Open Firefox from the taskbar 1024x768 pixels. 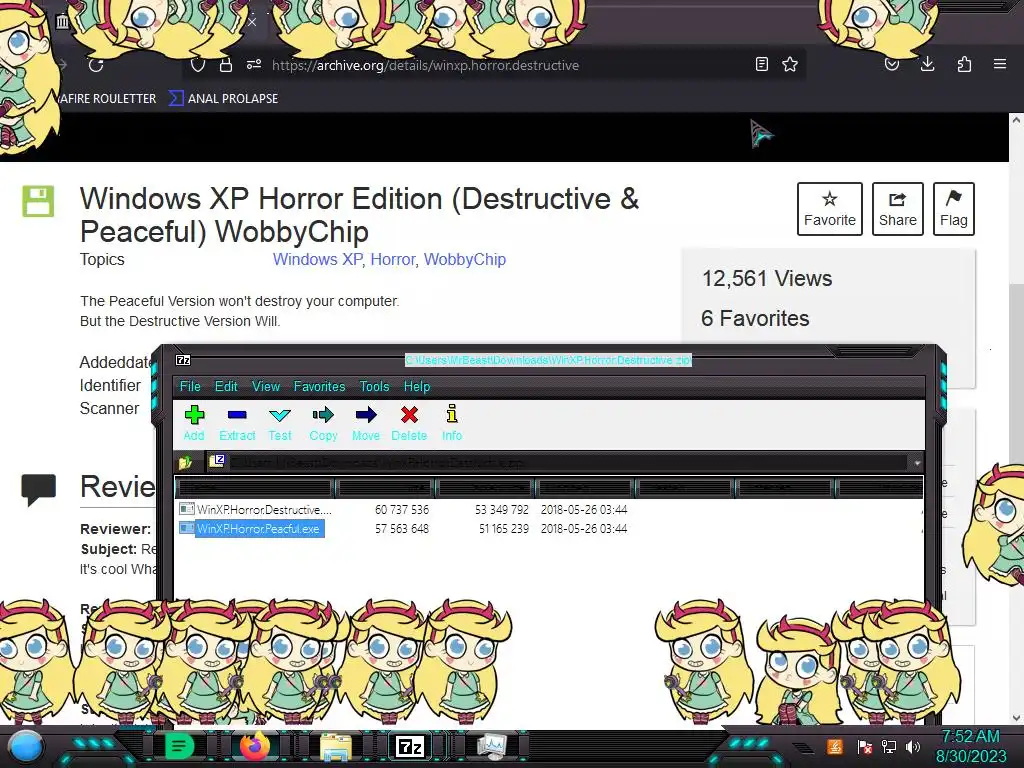pos(255,745)
